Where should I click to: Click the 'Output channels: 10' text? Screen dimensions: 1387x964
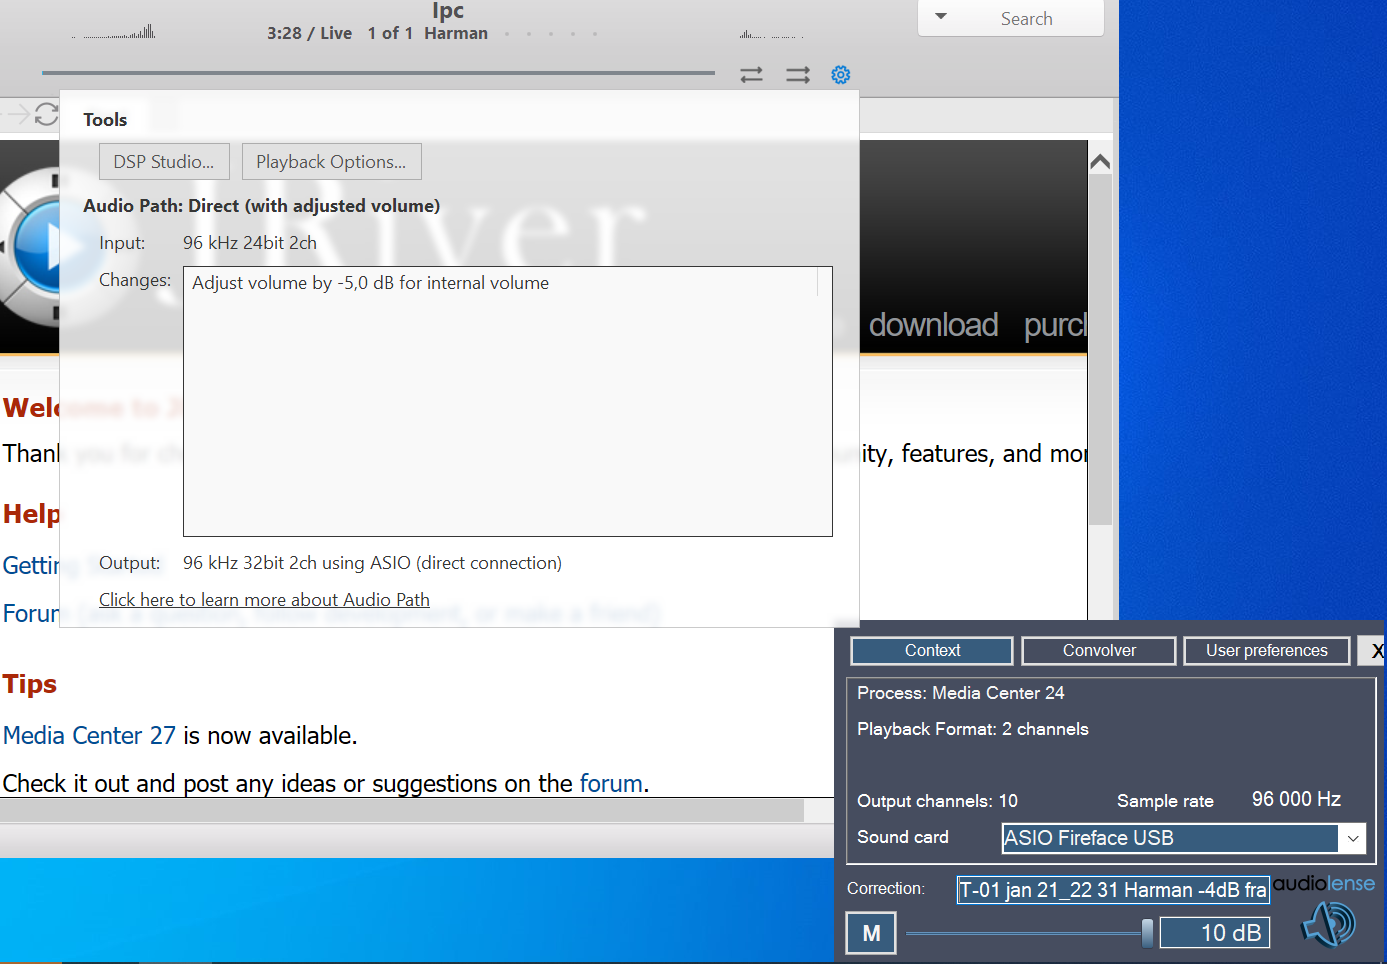click(937, 801)
